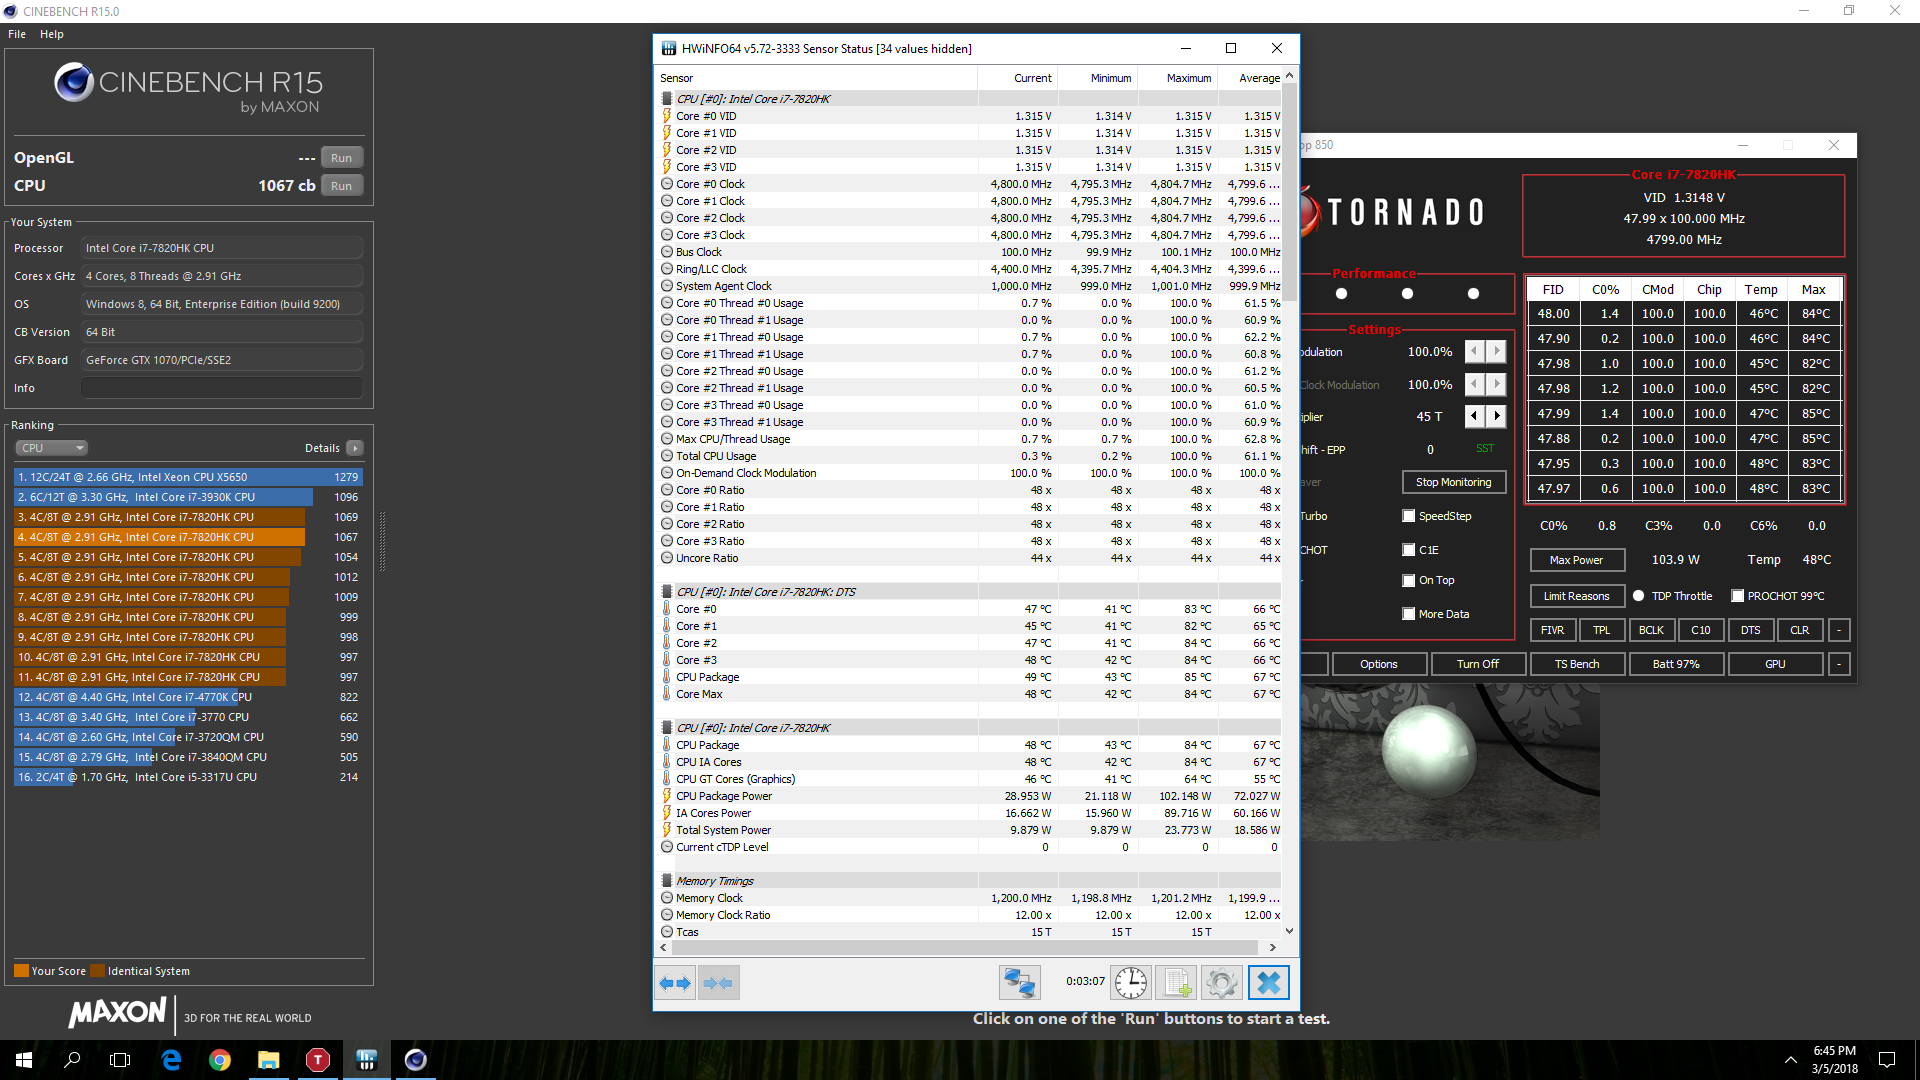Run the CPU benchmark in Cinebench
1920x1080 pixels.
coord(342,186)
